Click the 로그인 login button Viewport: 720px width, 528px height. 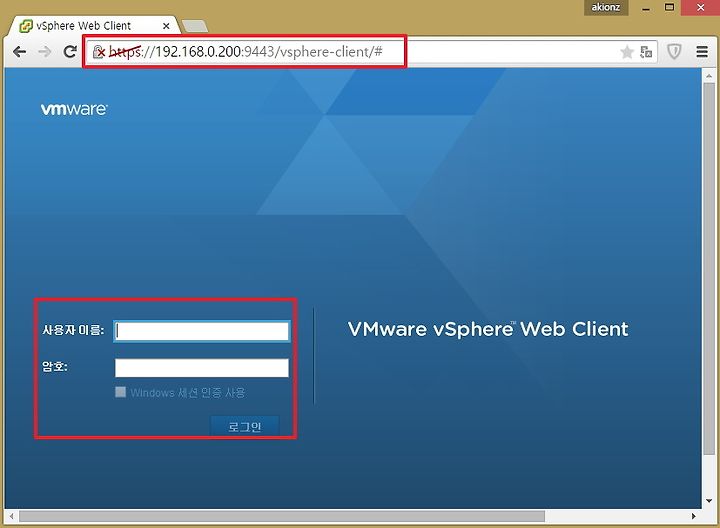[244, 426]
